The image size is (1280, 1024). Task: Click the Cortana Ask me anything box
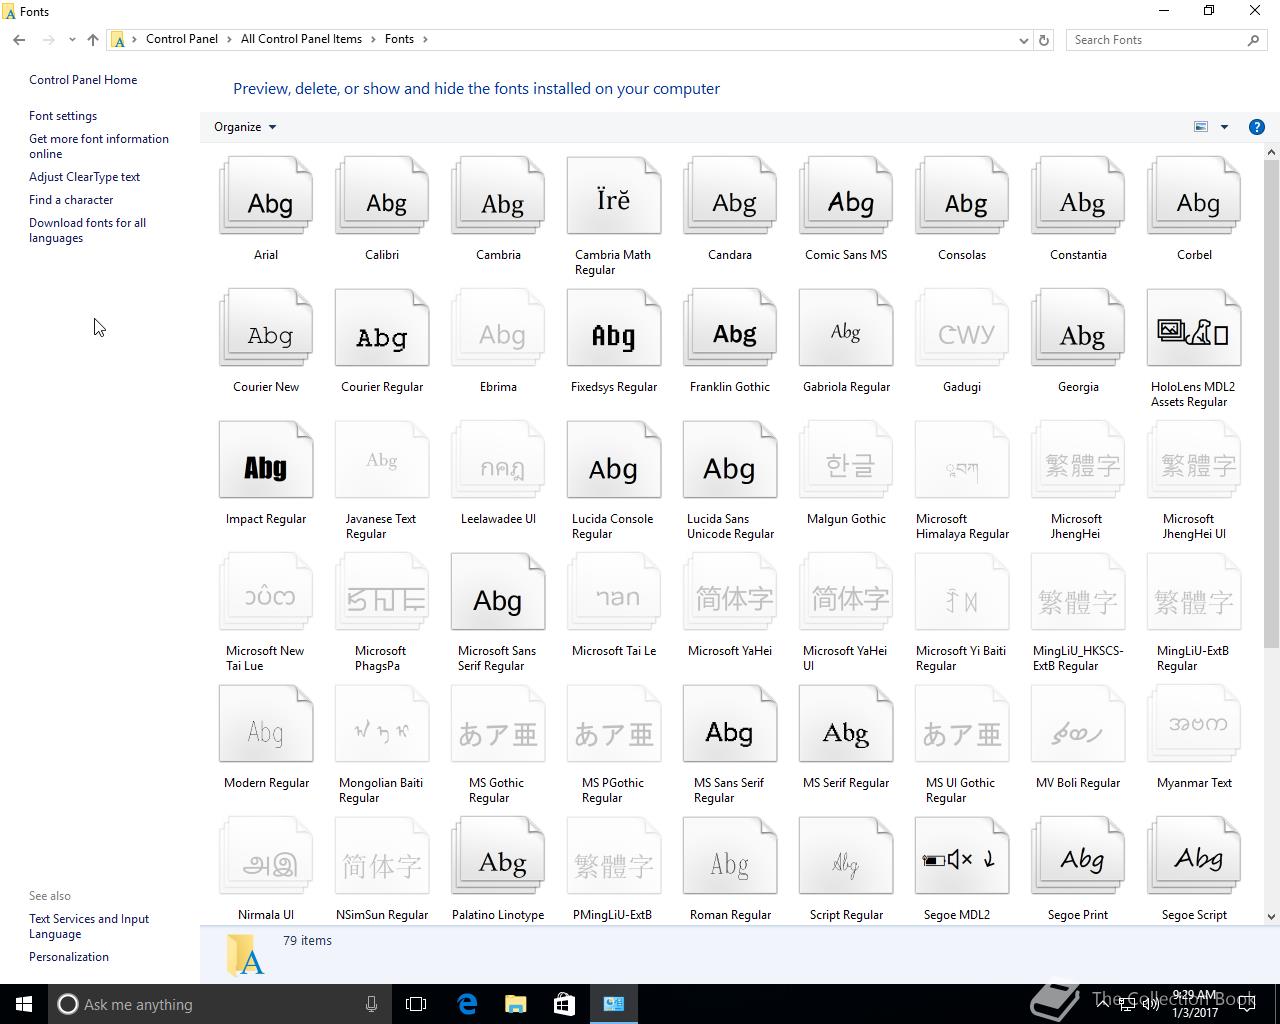(219, 1004)
